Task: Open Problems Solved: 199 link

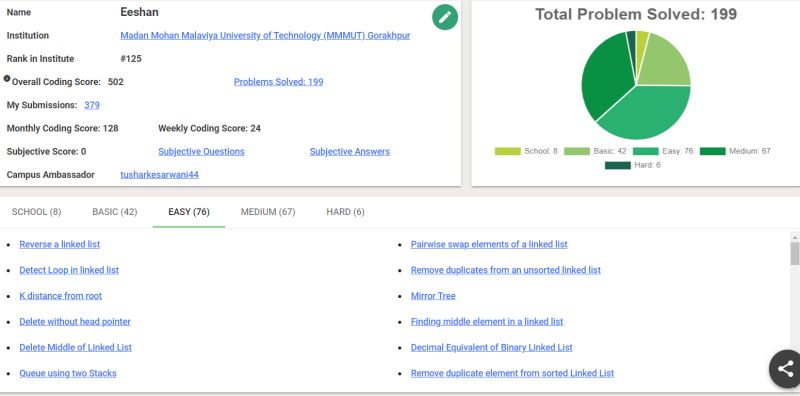Action: pos(279,82)
